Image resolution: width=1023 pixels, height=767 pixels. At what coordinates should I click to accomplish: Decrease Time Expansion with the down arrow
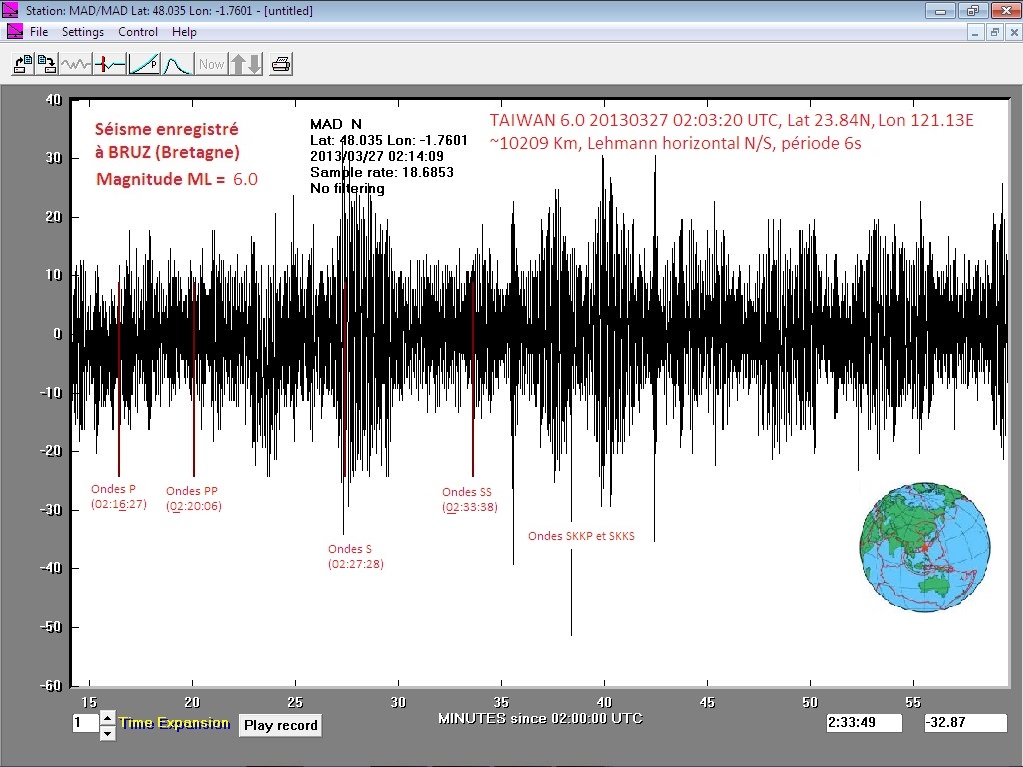click(x=108, y=733)
